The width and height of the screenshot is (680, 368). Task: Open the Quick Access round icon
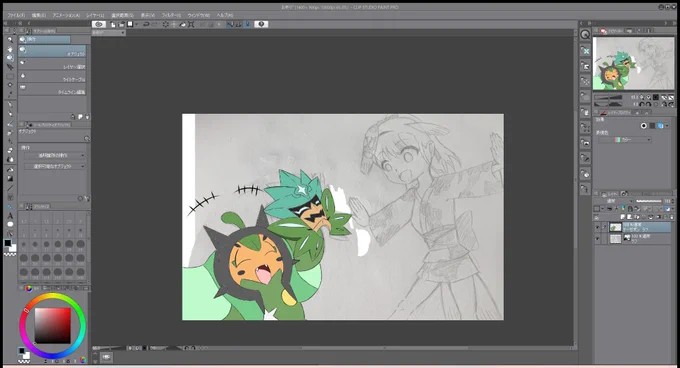(585, 35)
